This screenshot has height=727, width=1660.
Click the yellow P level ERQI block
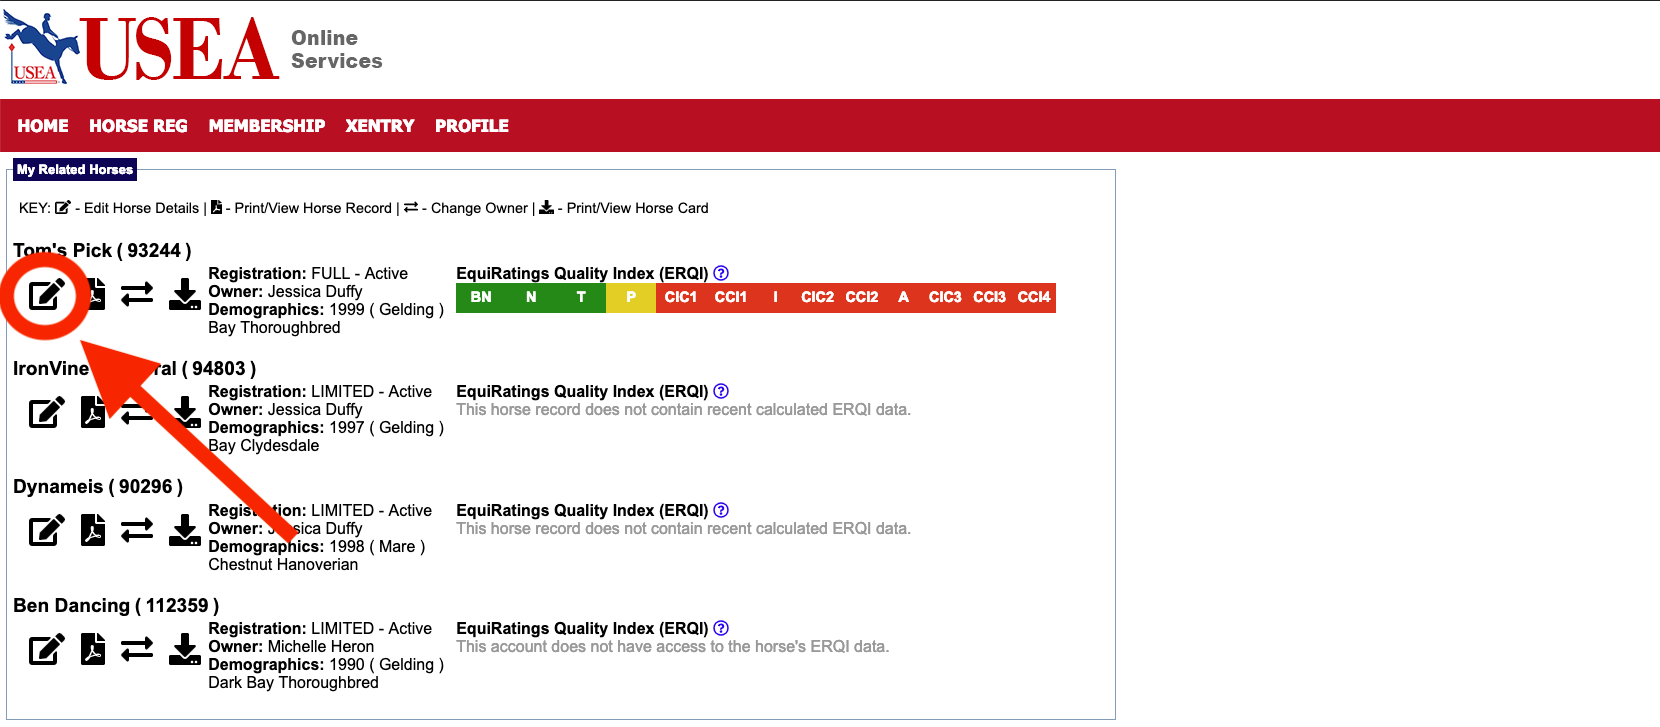(x=630, y=298)
